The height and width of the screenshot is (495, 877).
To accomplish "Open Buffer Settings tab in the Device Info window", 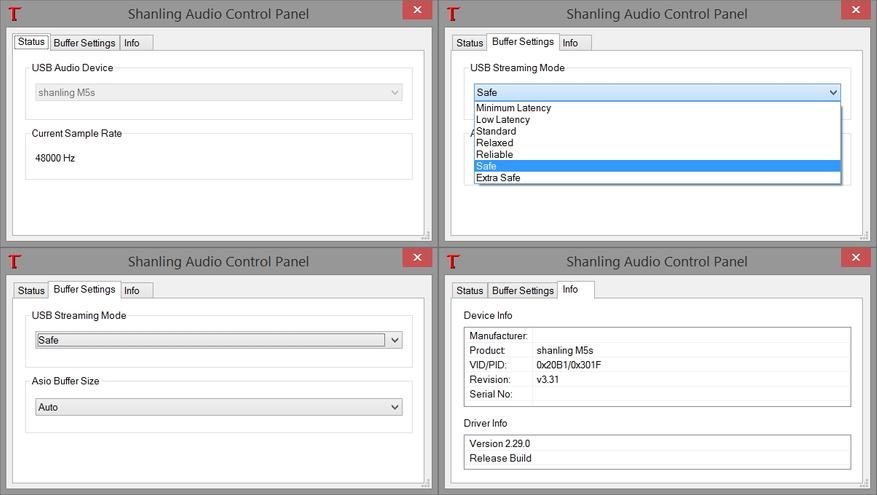I will point(522,291).
